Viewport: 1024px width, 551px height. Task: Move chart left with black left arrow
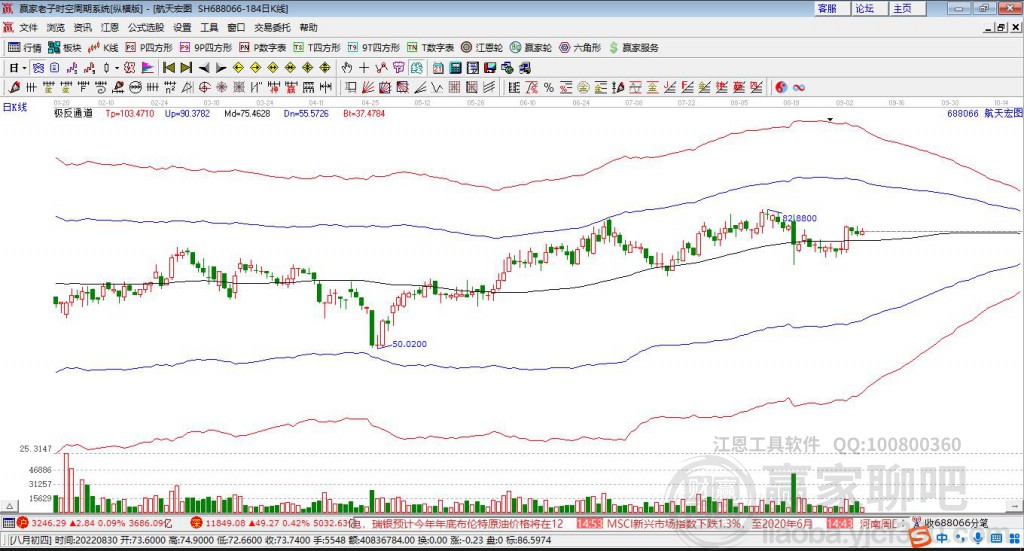pos(204,68)
